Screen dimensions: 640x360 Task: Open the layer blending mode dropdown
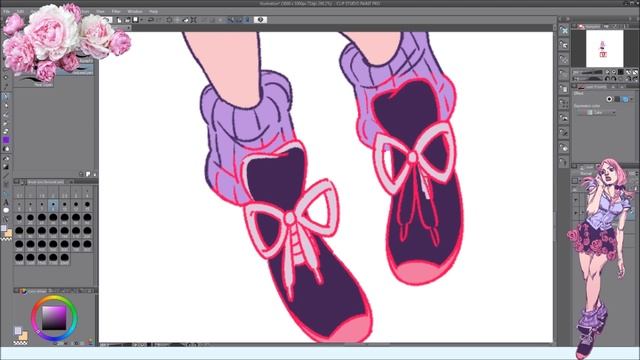pyautogui.click(x=587, y=173)
